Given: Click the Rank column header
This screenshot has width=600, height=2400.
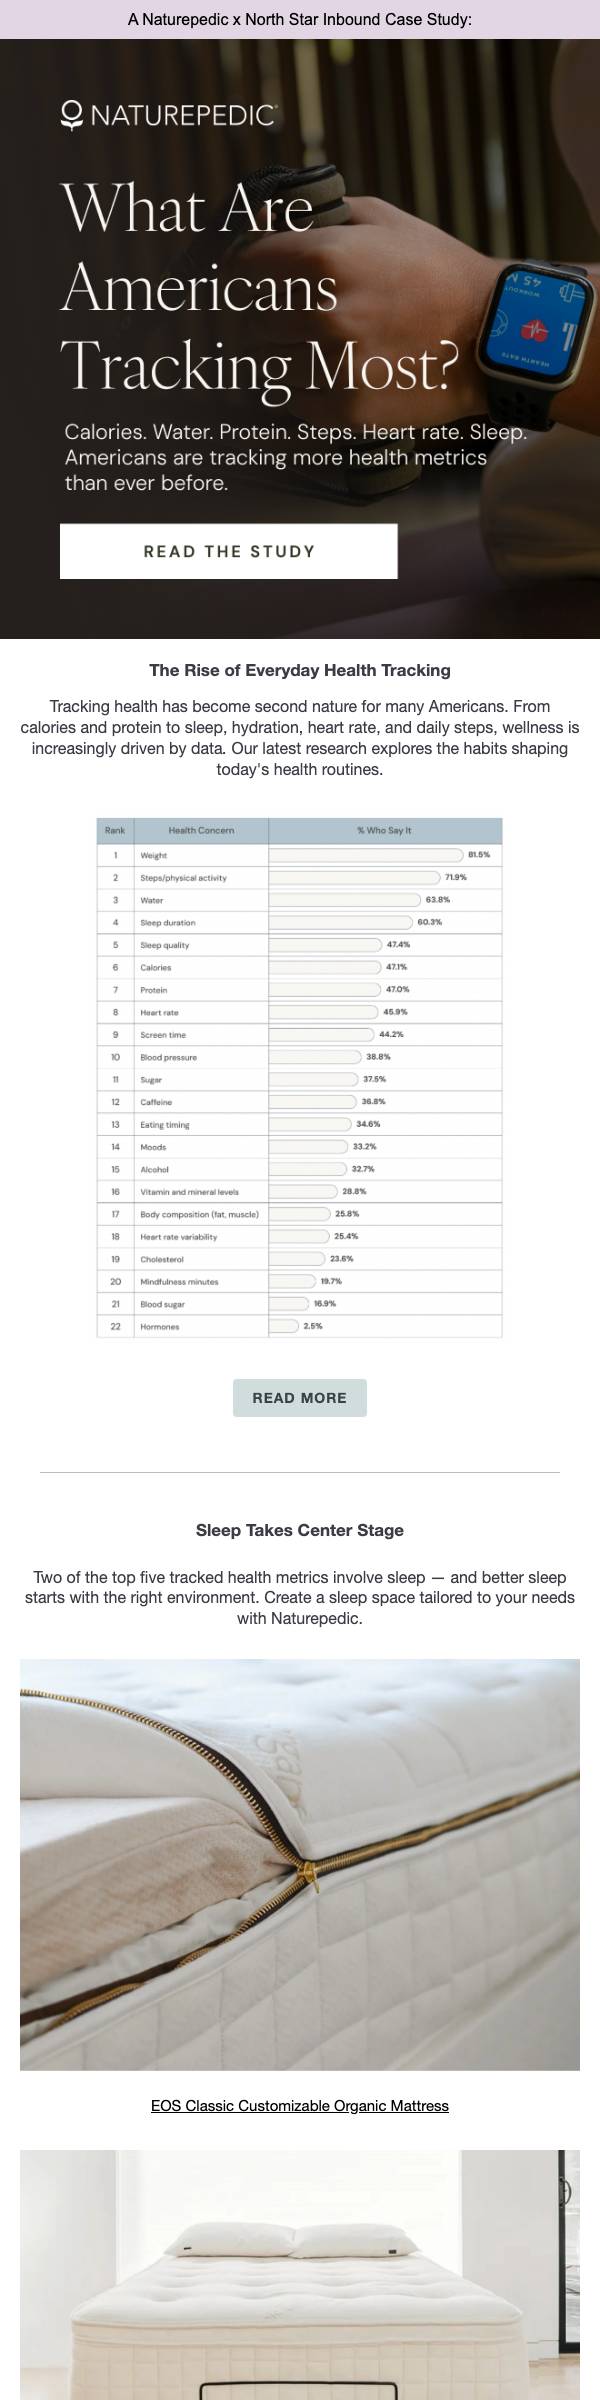Looking at the screenshot, I should point(115,830).
